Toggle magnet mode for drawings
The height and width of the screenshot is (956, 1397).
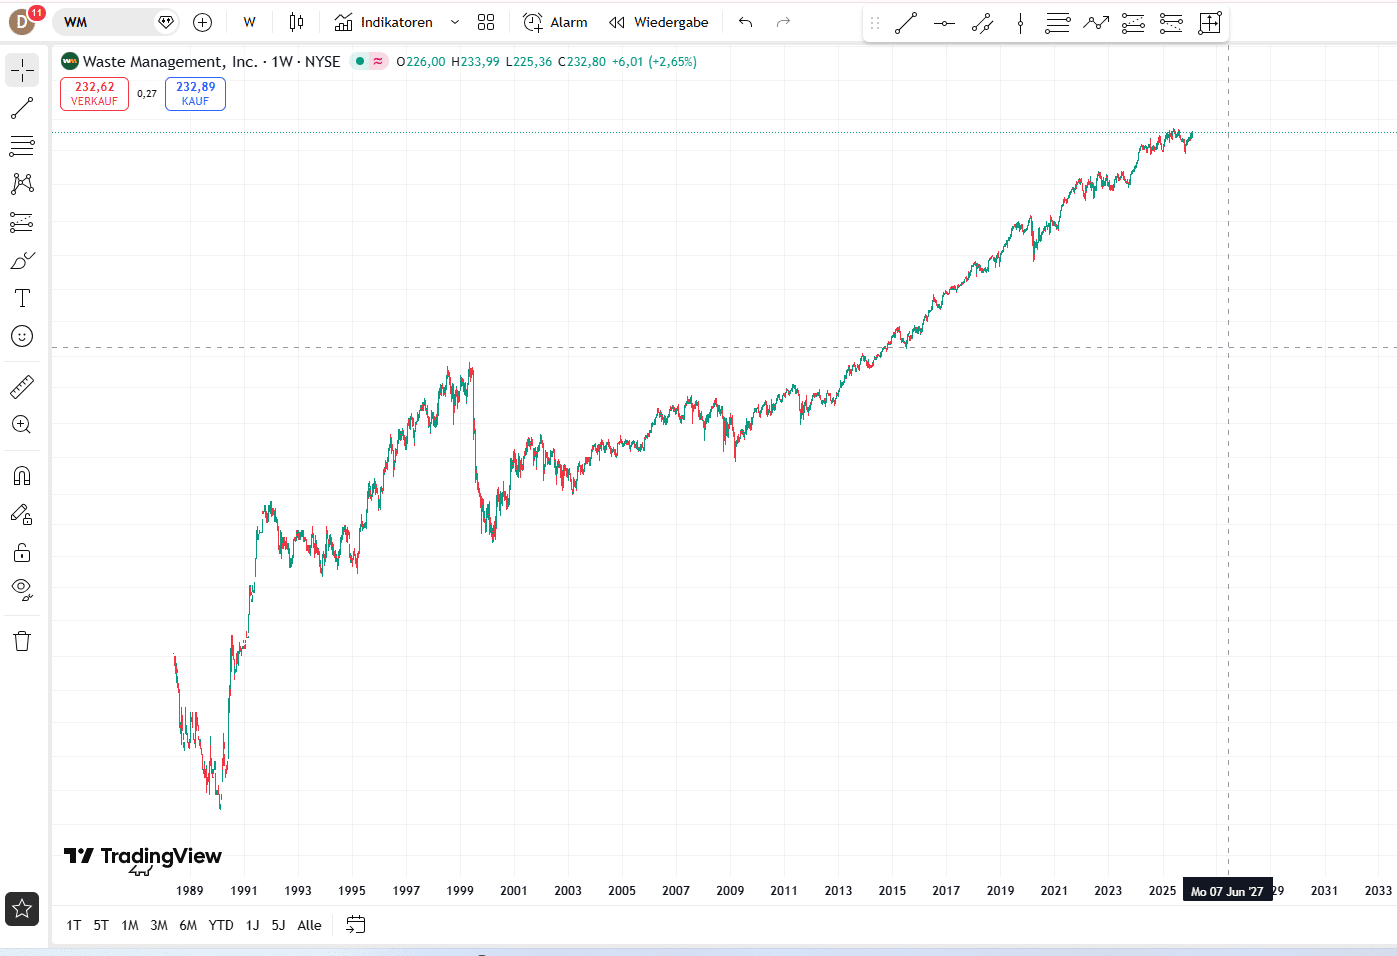[x=22, y=476]
